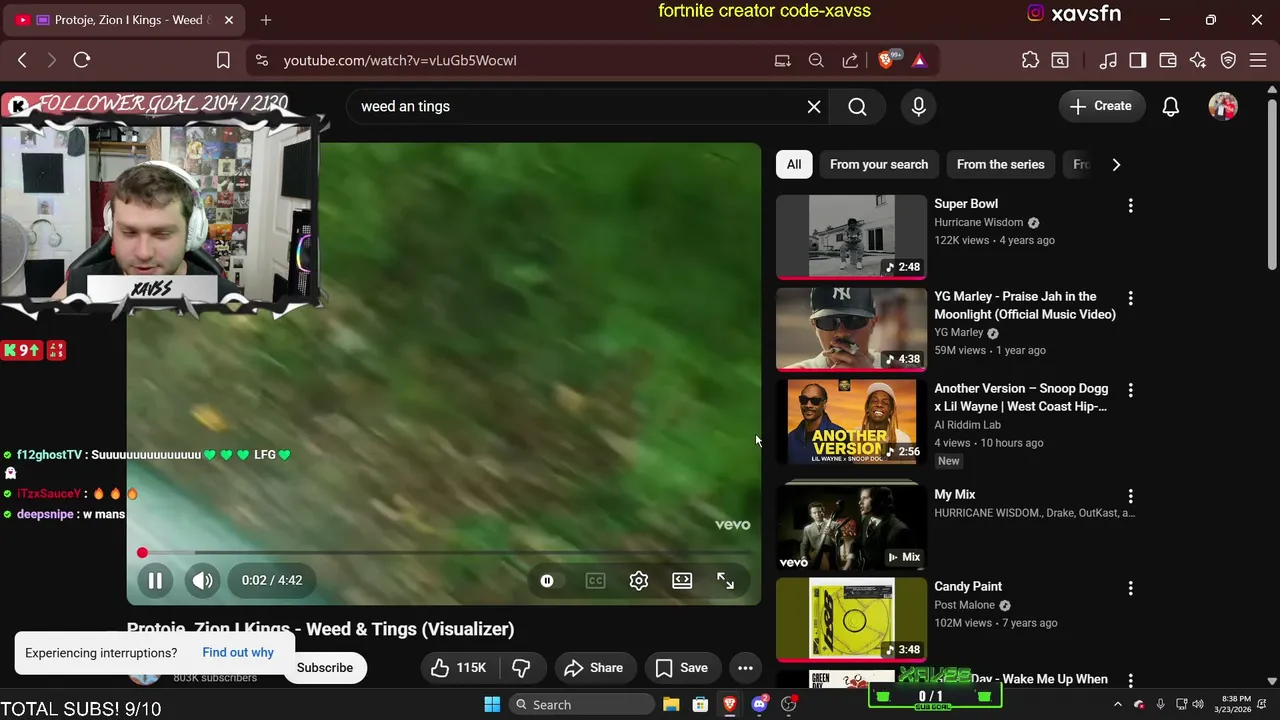Open the account avatar menu
This screenshot has height=720, width=1280.
pos(1223,106)
